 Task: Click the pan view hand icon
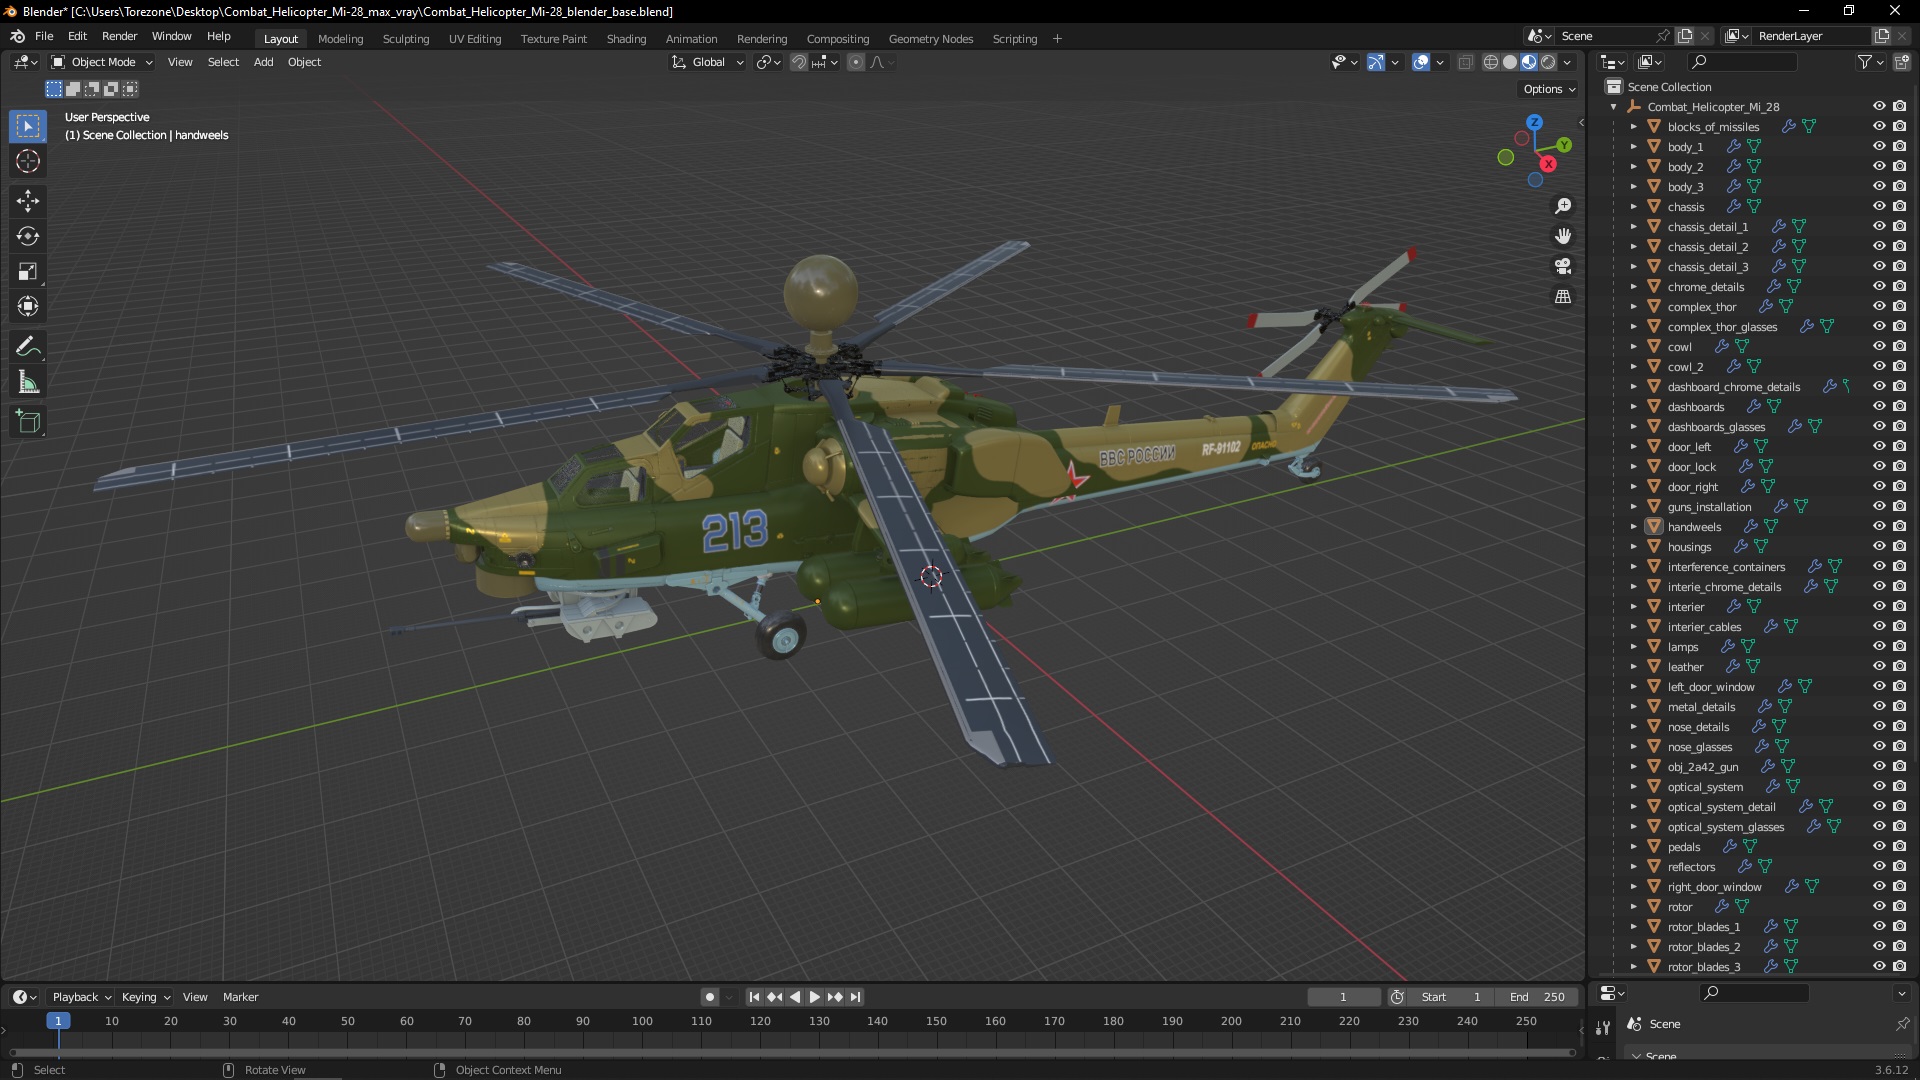1563,236
